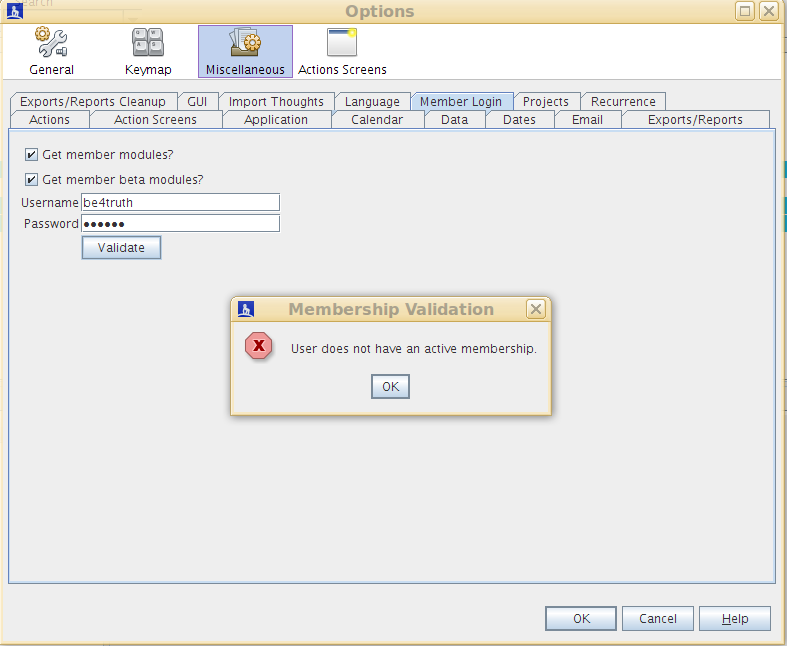This screenshot has height=646, width=787.
Task: Click the Membership Validation dialog app icon
Action: (x=246, y=309)
